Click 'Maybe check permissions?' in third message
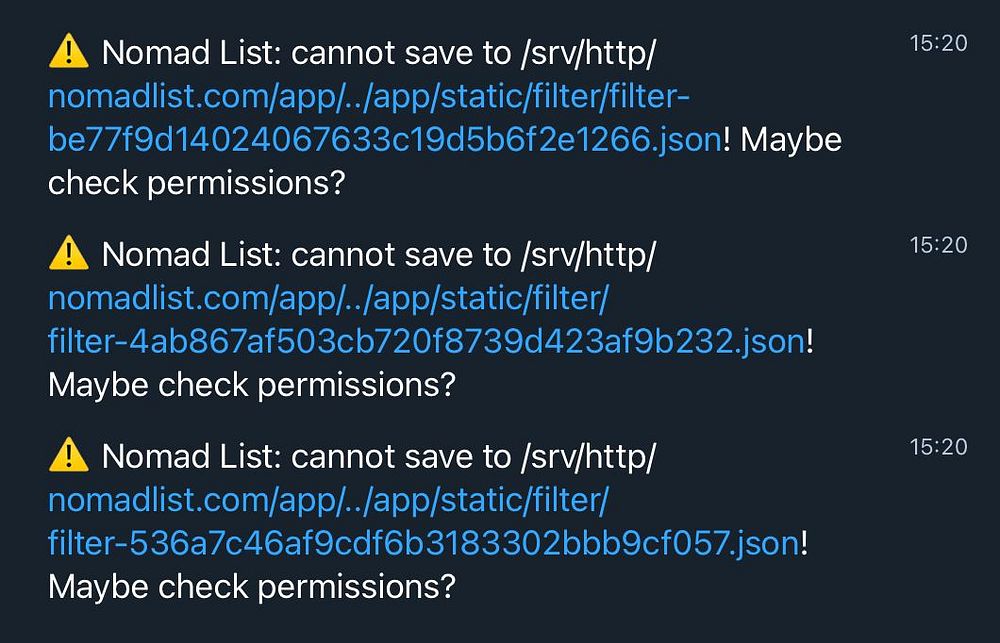This screenshot has height=643, width=1000. (252, 588)
